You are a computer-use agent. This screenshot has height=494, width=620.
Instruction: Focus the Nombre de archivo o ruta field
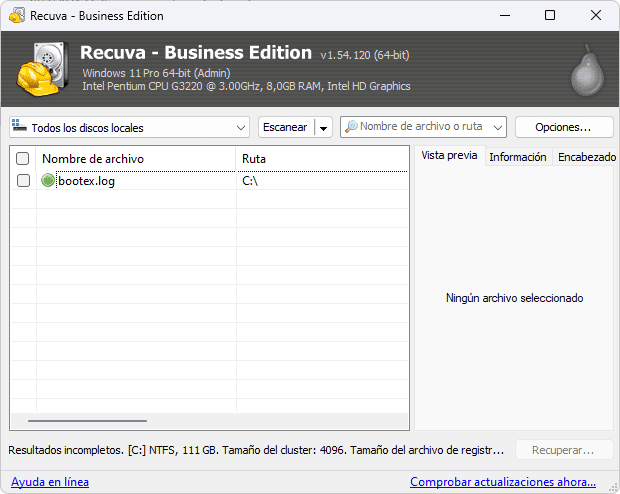(x=422, y=127)
